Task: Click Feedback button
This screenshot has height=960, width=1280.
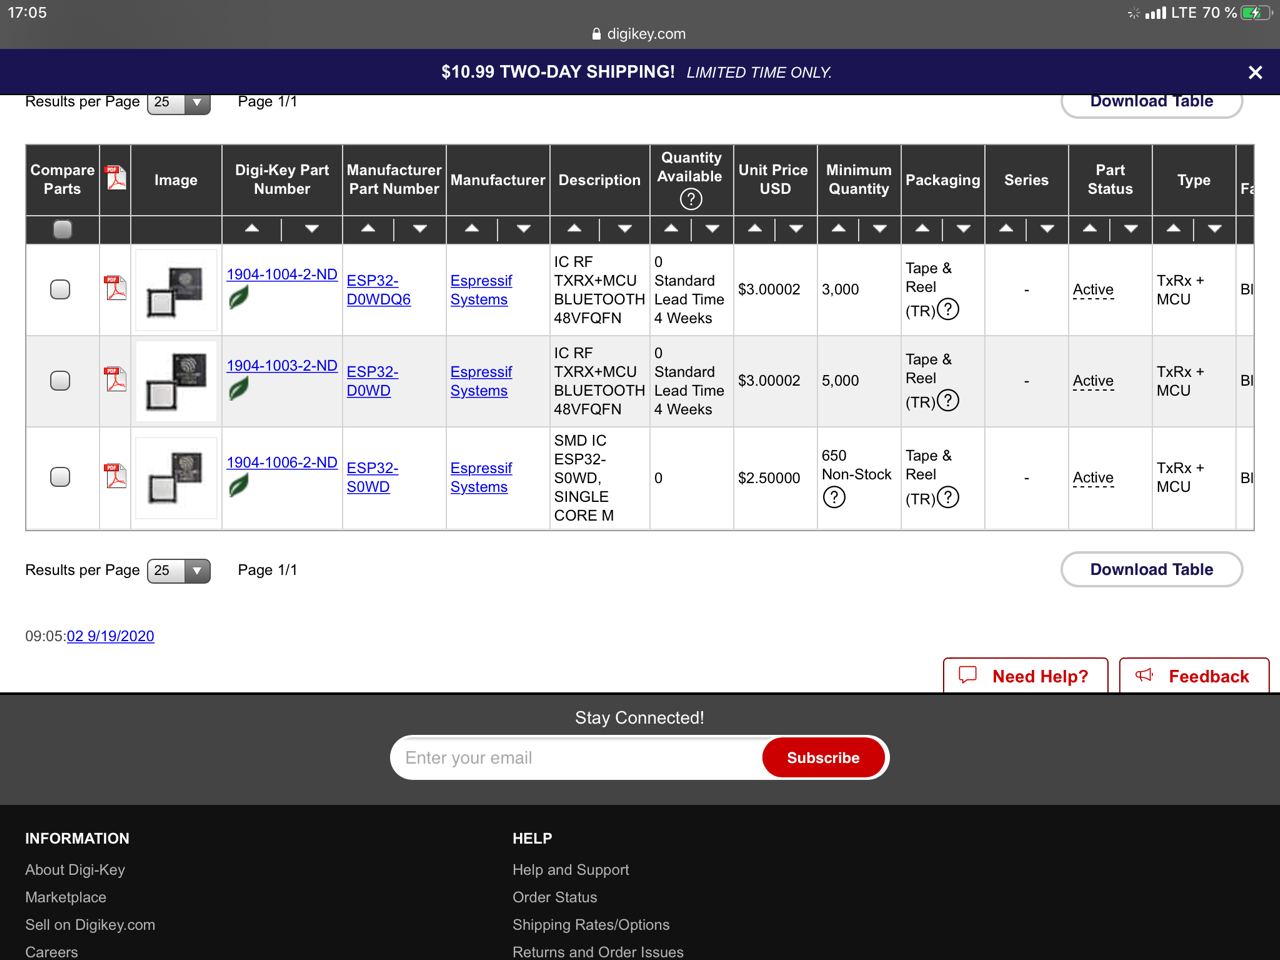Action: 1194,676
